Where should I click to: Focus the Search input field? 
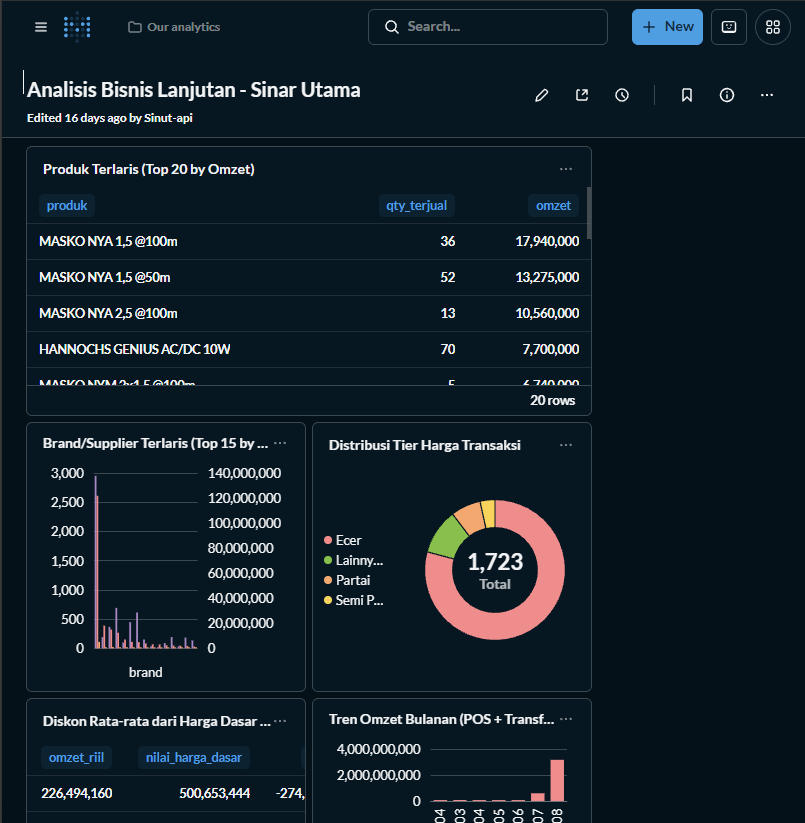point(488,27)
